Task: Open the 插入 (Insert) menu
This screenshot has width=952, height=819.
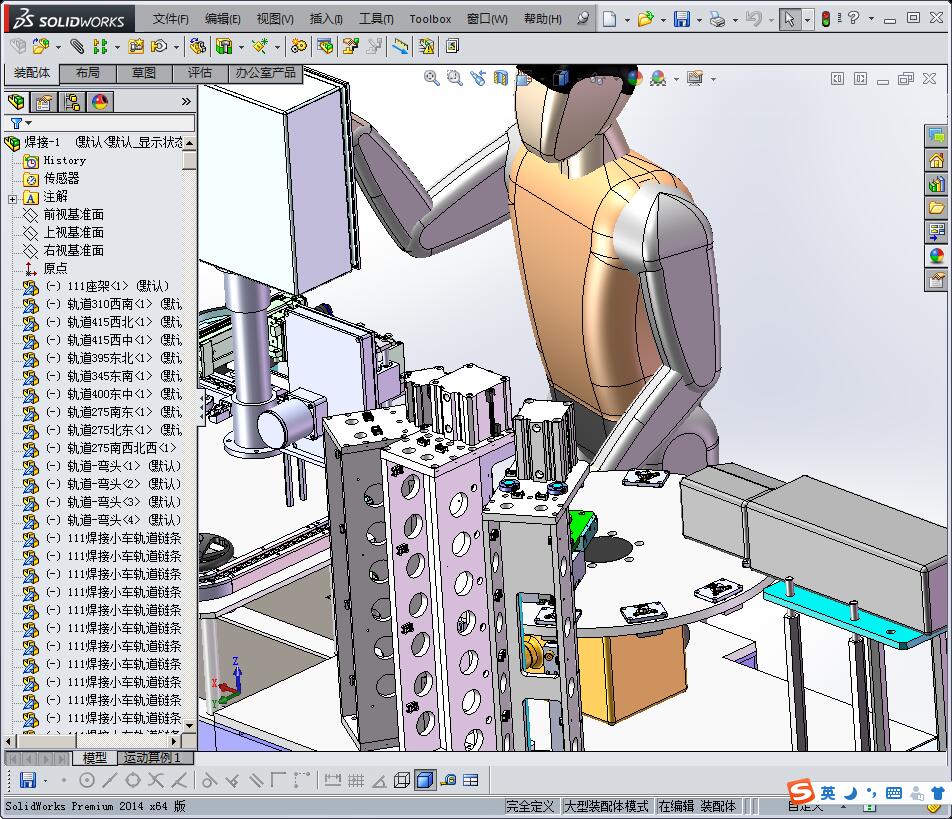Action: pos(326,19)
